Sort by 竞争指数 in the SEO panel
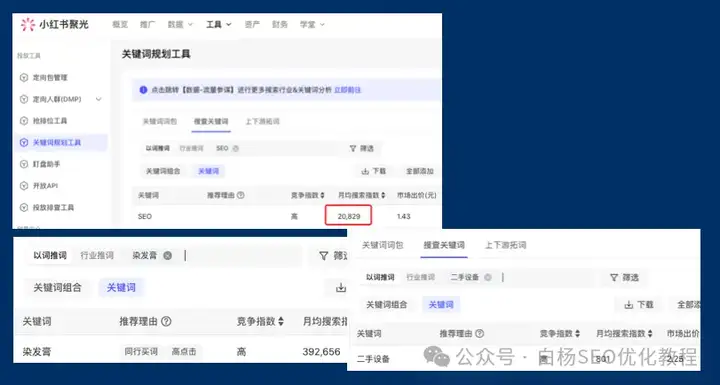The height and width of the screenshot is (385, 720). tap(322, 195)
